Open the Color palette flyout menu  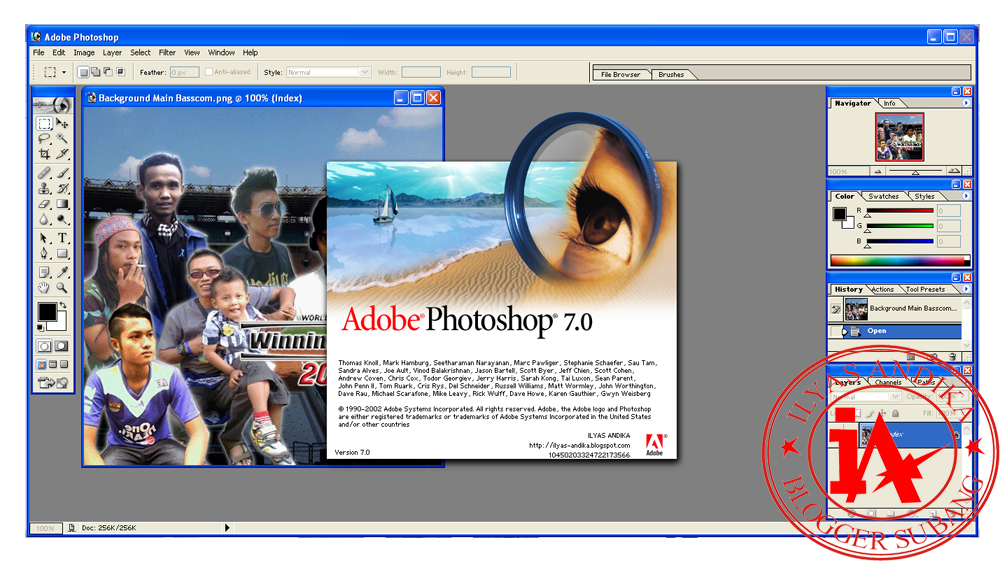(966, 196)
